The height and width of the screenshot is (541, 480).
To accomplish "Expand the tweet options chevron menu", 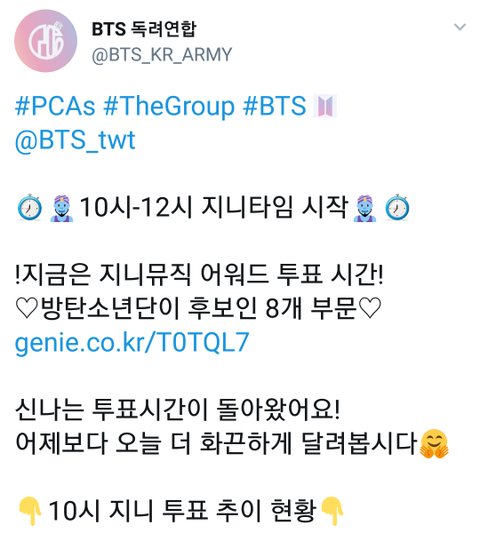I will [460, 27].
